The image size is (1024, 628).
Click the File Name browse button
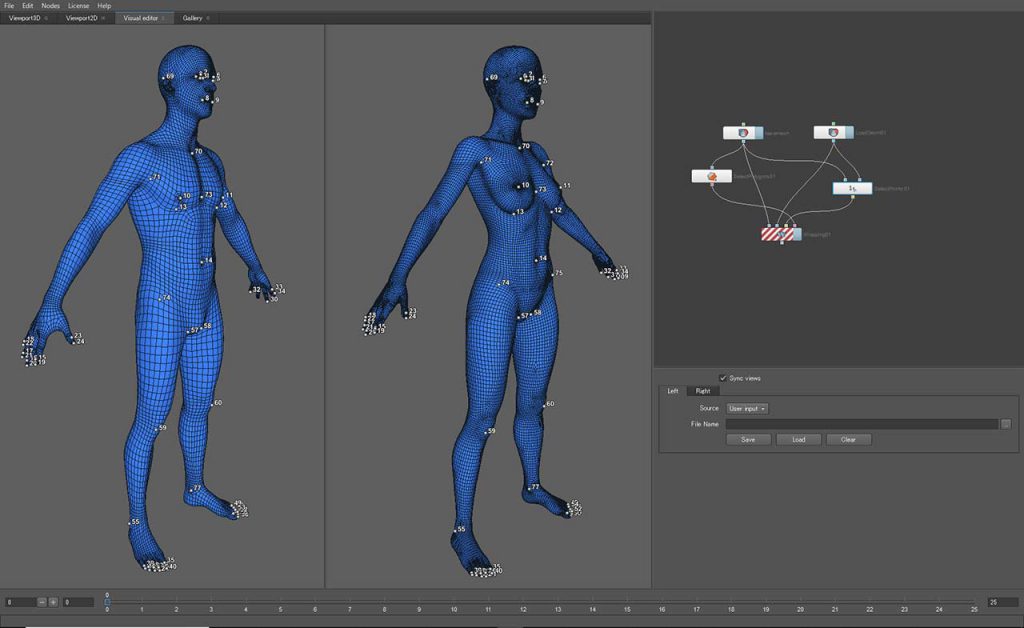coord(1005,424)
